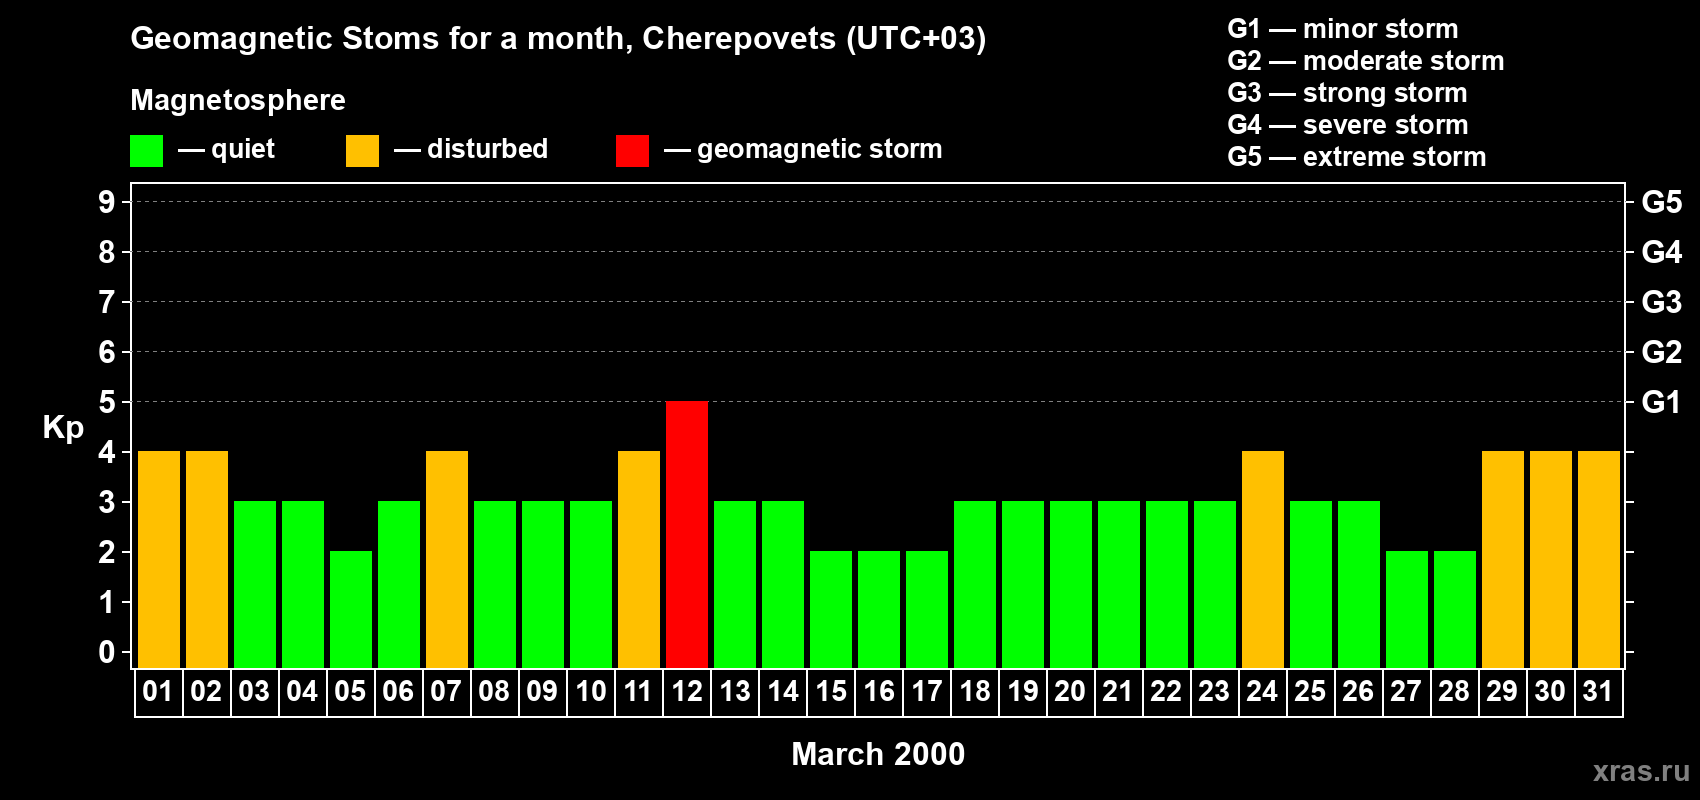
Task: Click date label 20 on the x-axis
Action: pos(1070,692)
